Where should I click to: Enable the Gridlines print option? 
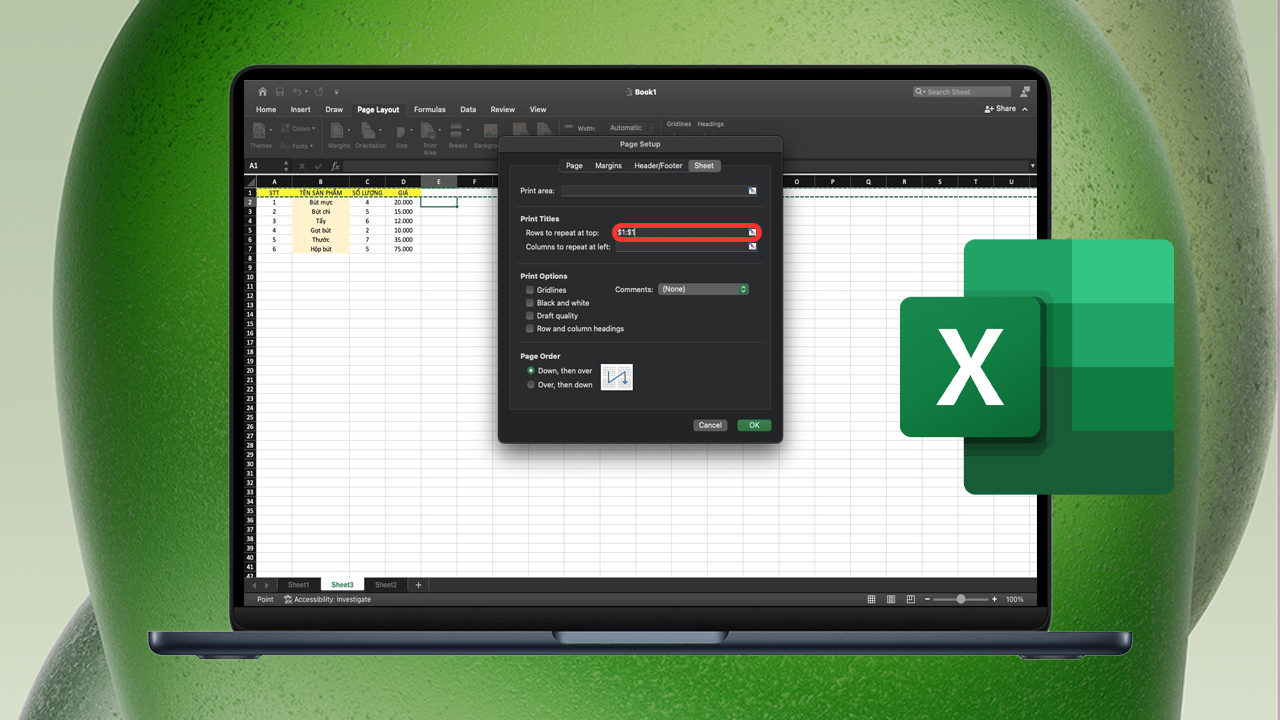[530, 289]
